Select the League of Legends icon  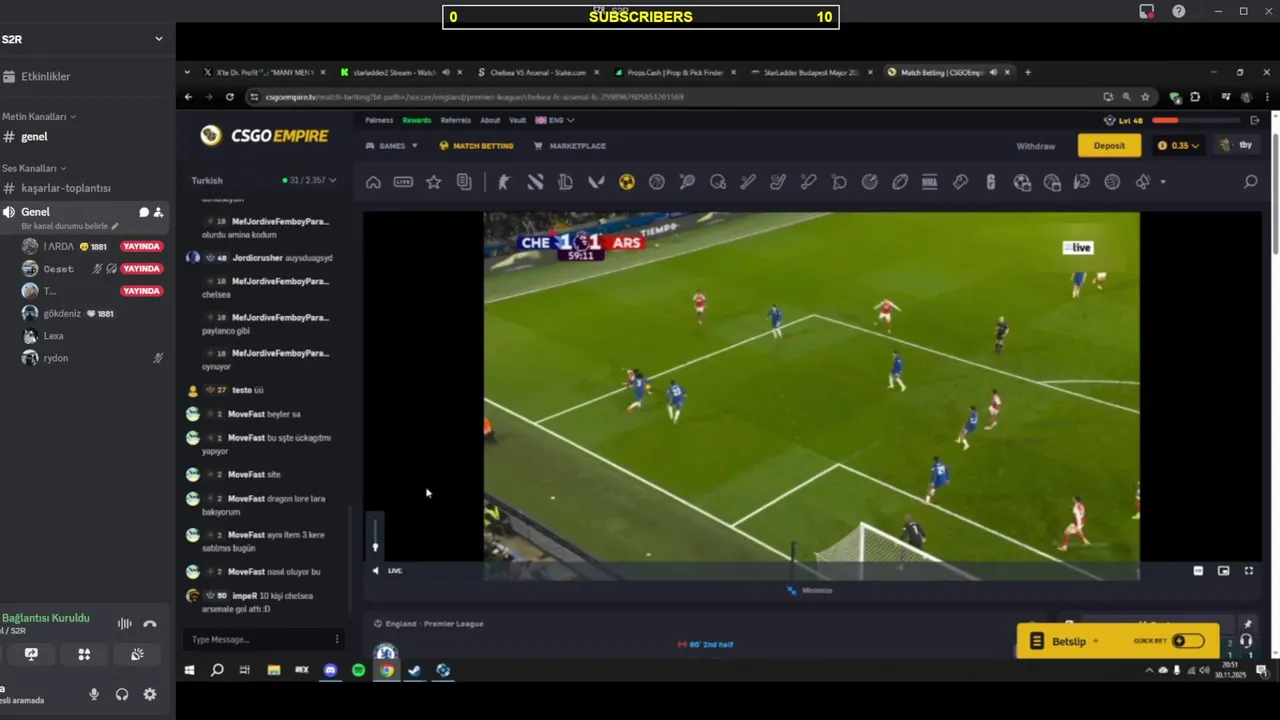[565, 182]
